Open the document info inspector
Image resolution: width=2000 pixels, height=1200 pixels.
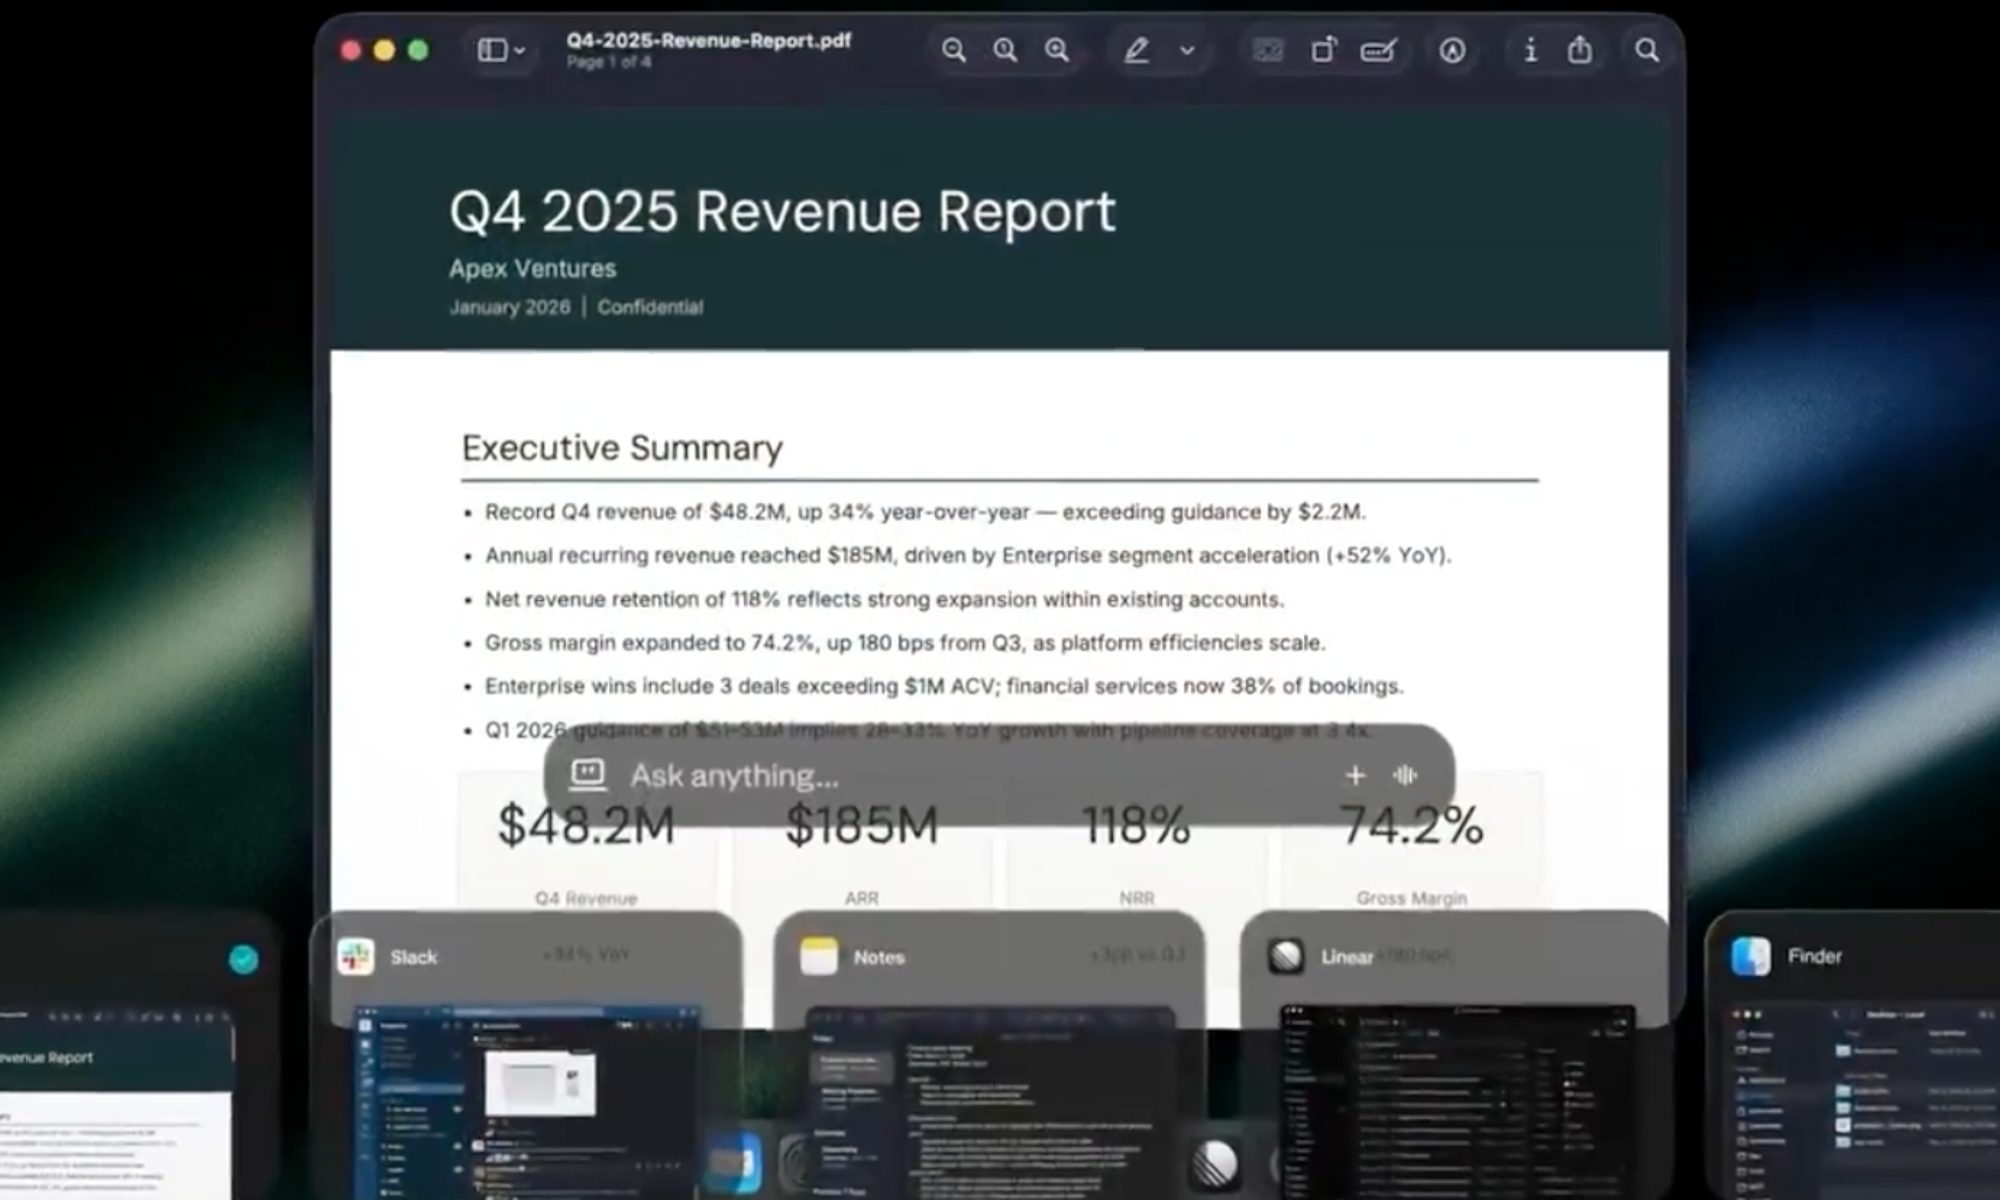(x=1530, y=50)
